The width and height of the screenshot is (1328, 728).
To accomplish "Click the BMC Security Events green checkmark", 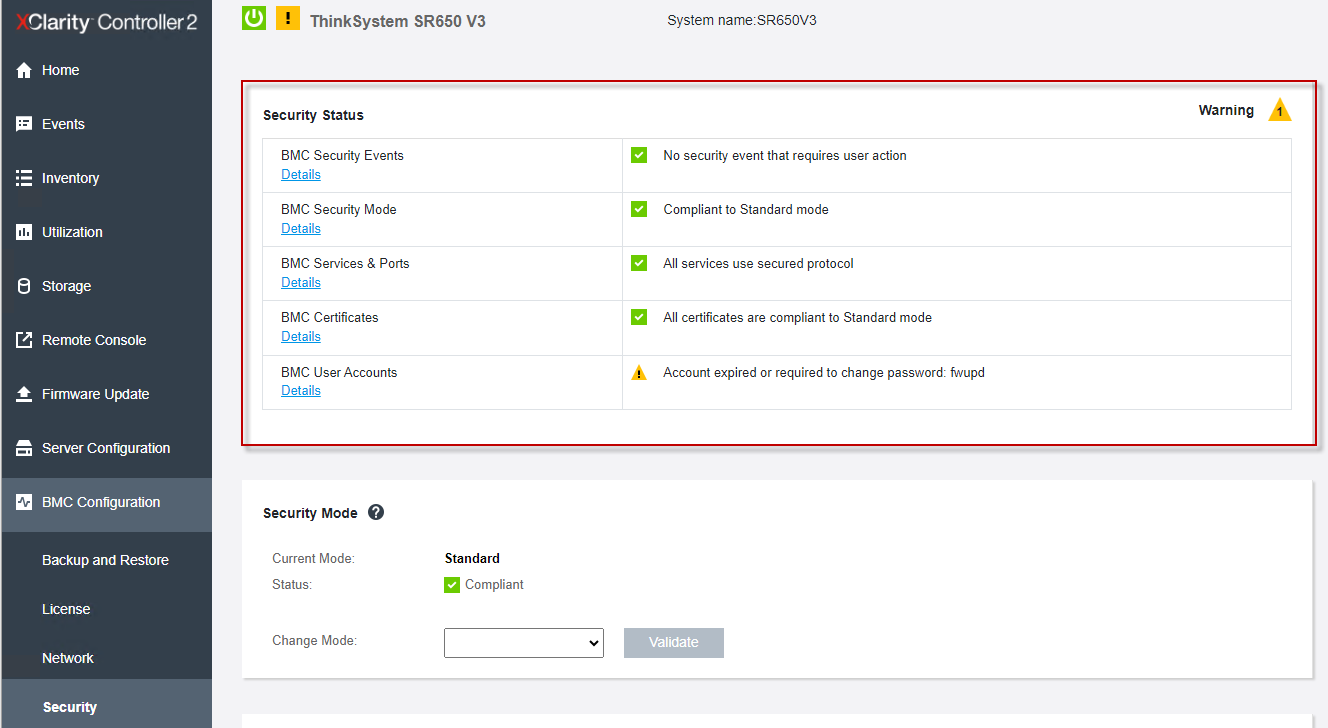I will tap(639, 155).
